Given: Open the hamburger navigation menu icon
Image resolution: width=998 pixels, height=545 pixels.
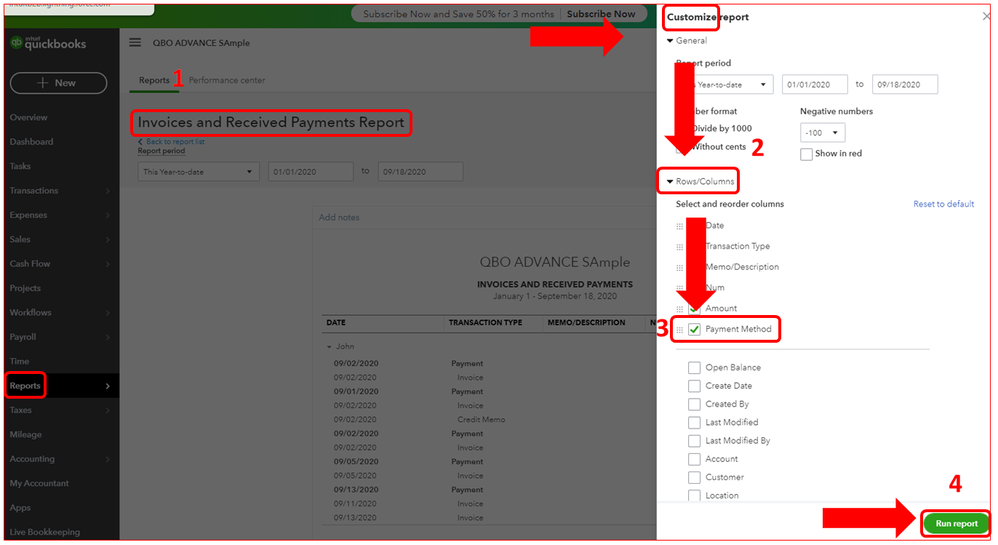Looking at the screenshot, I should click(x=135, y=43).
